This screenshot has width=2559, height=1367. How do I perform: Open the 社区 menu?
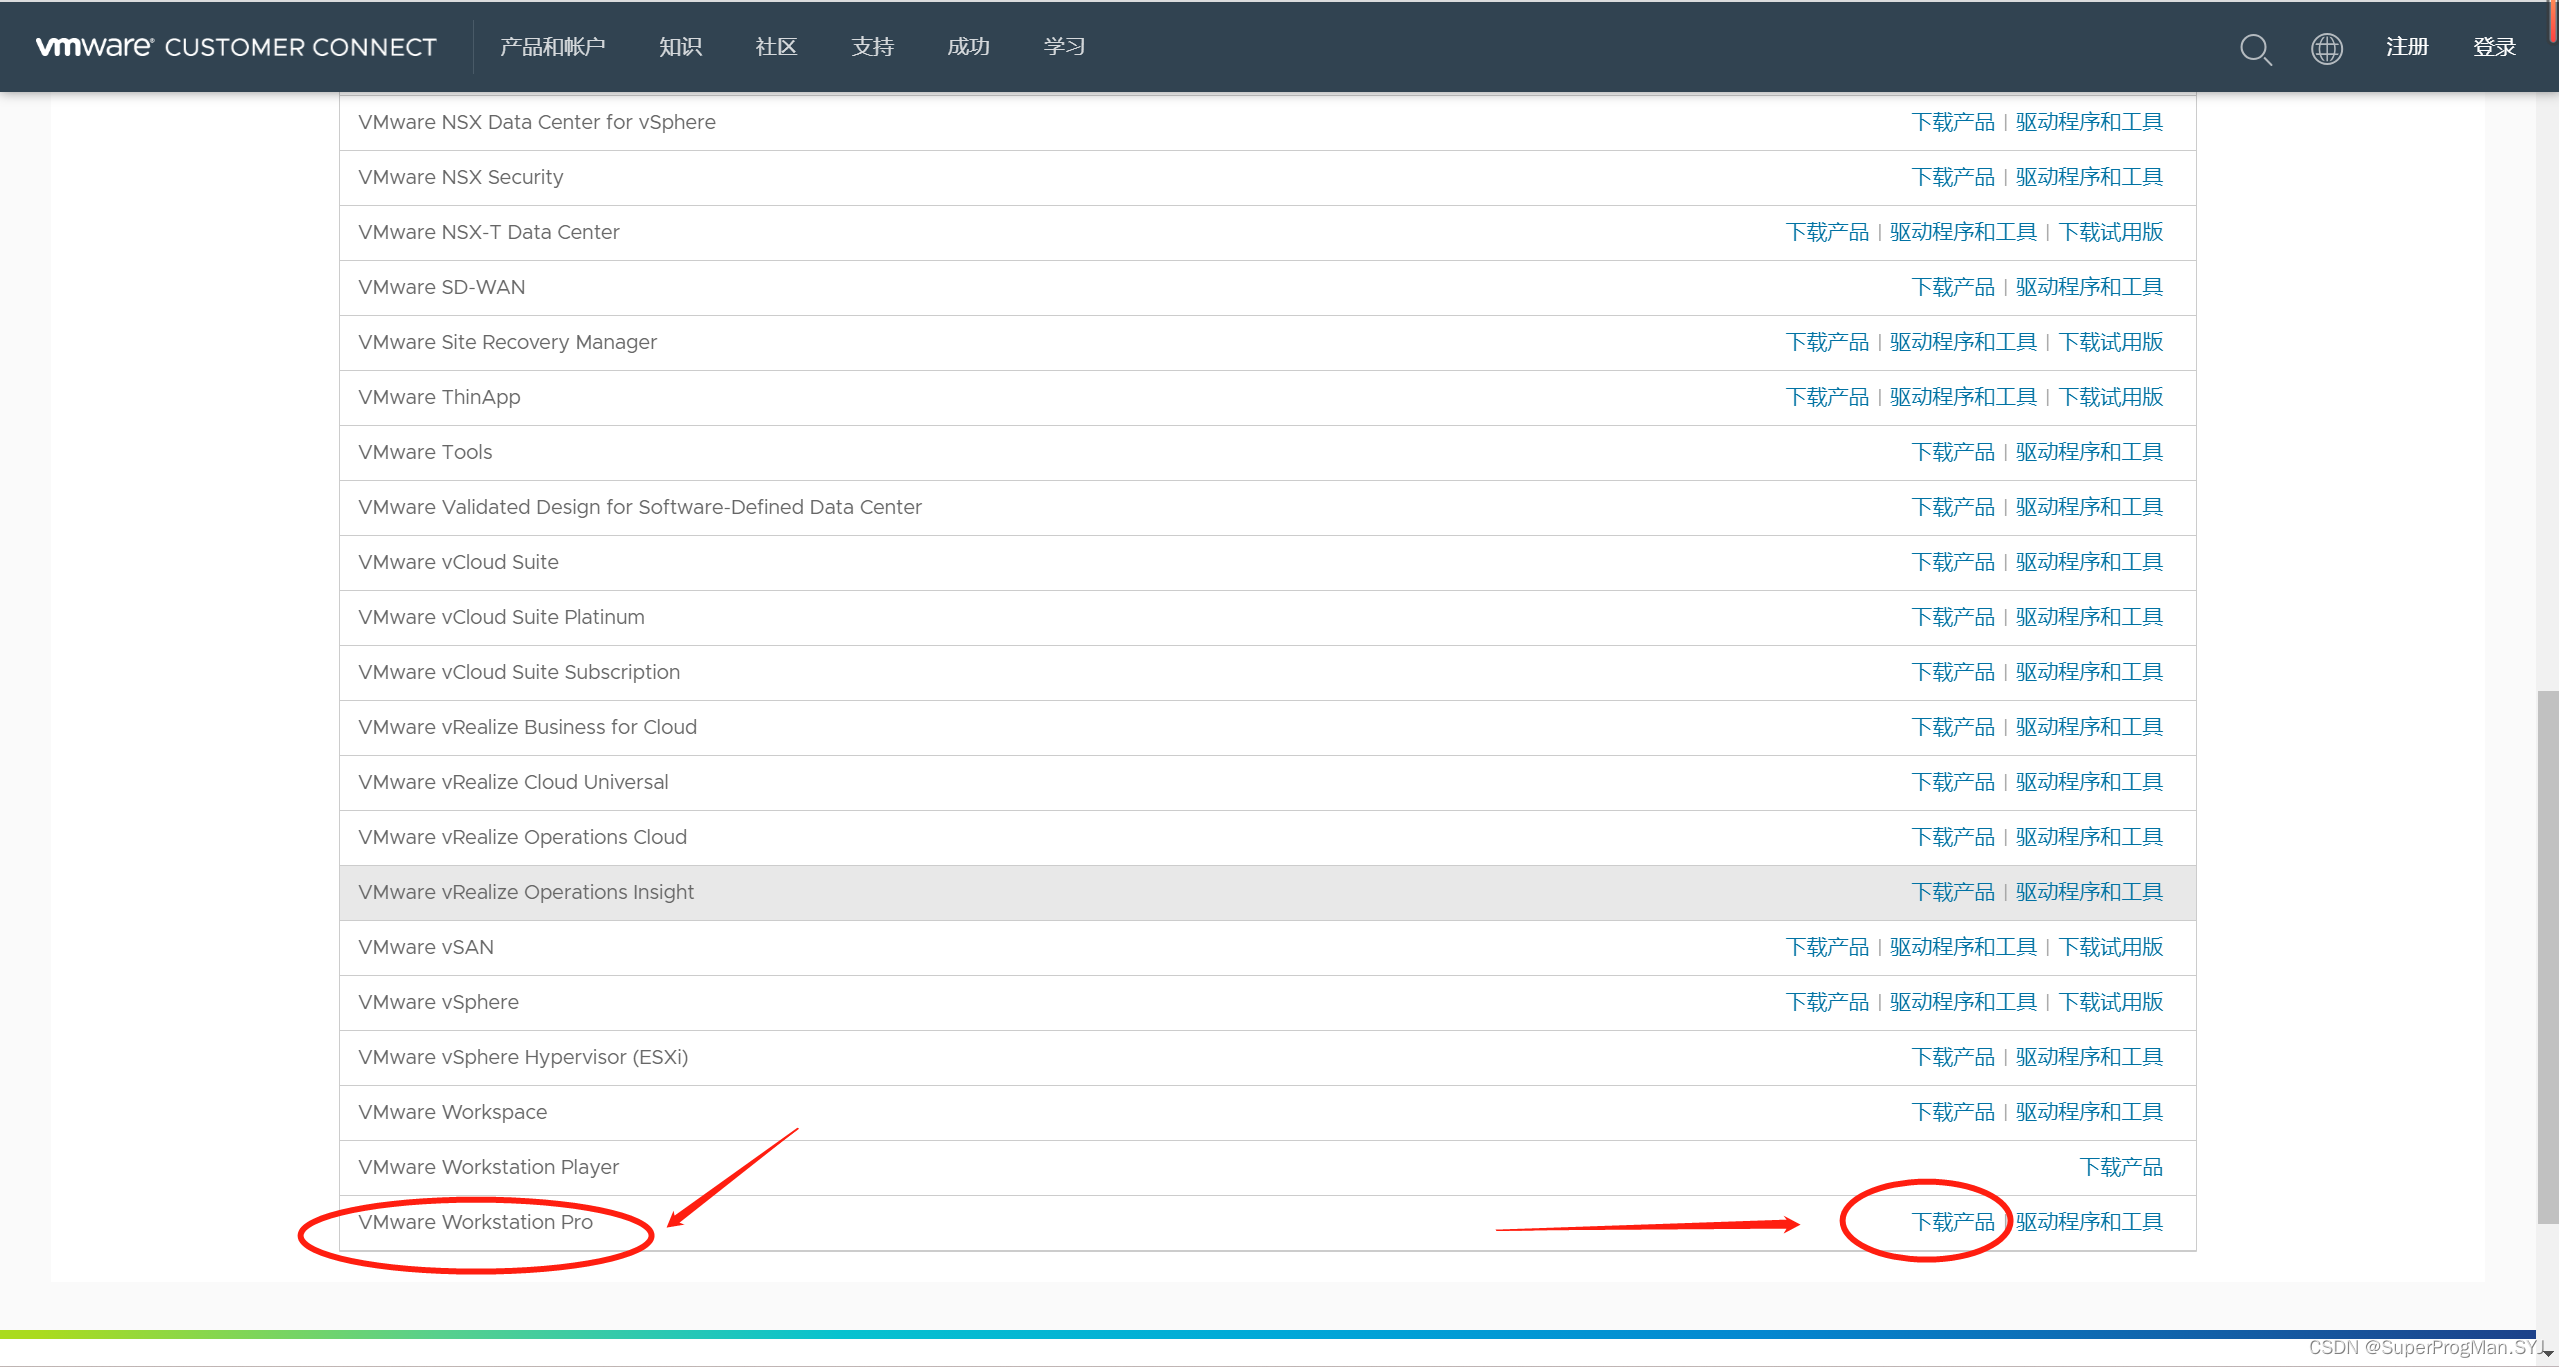(x=776, y=47)
